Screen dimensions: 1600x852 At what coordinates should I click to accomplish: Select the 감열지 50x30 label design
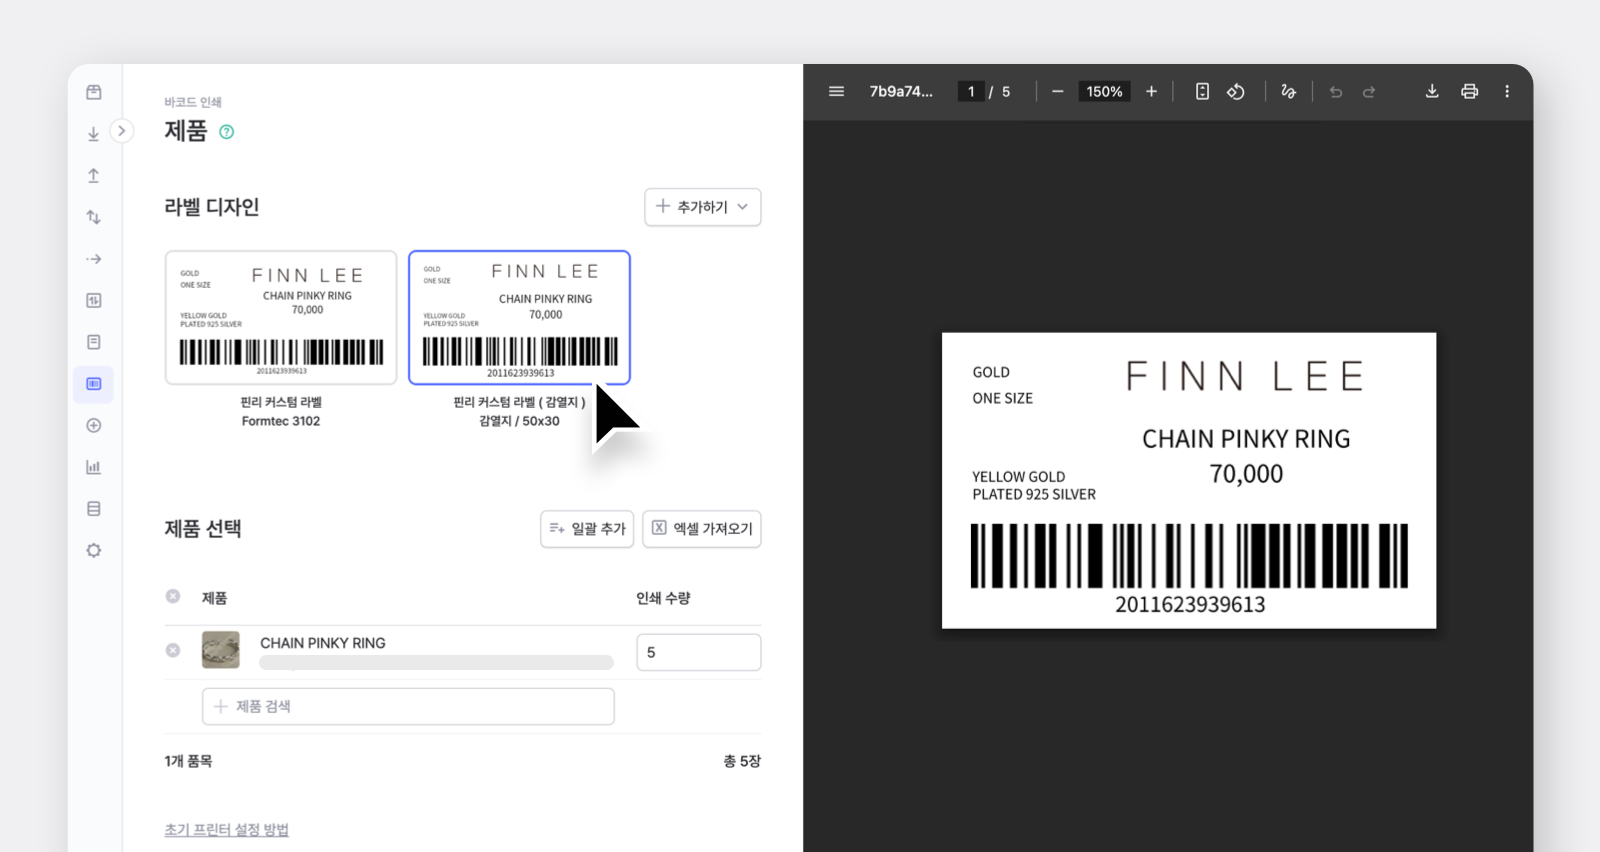(x=519, y=318)
